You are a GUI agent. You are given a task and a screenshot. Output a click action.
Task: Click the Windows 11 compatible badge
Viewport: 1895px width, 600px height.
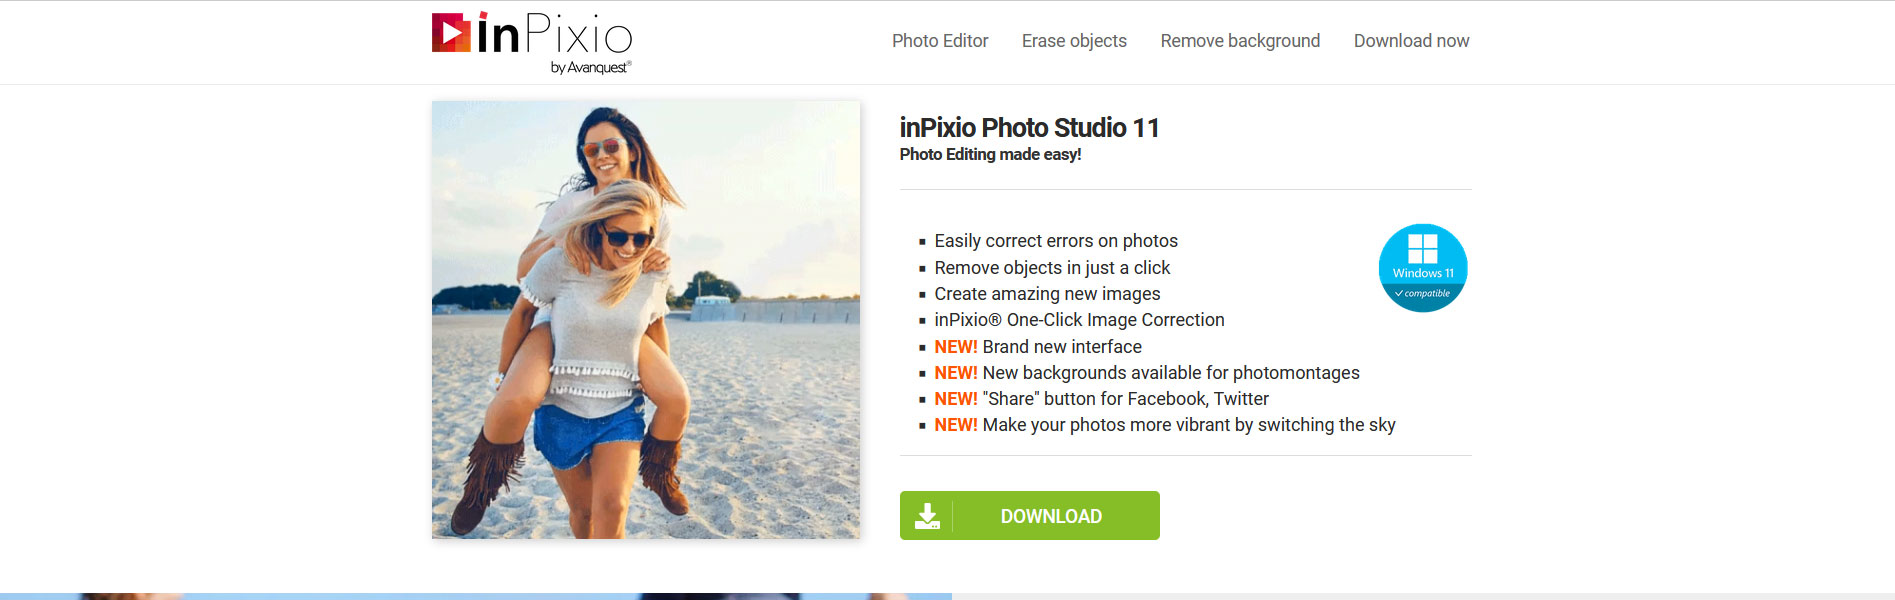click(1423, 268)
